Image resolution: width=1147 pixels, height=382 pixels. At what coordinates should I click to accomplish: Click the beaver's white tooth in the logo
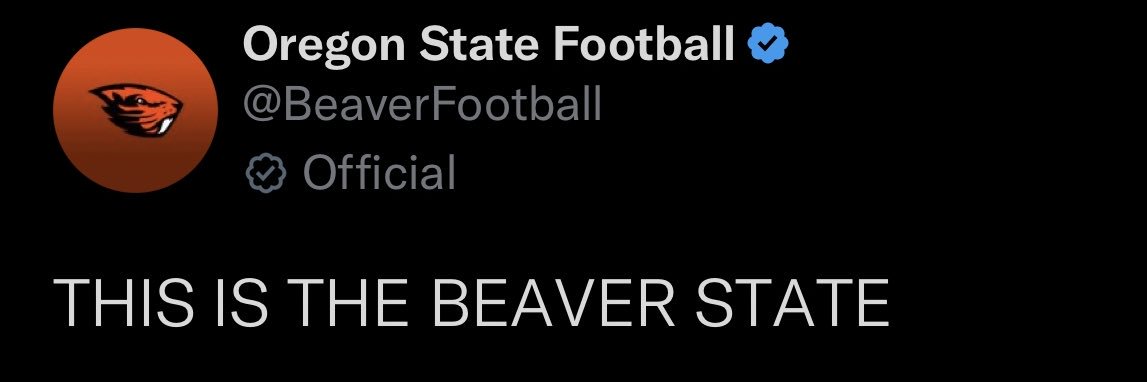pos(166,126)
